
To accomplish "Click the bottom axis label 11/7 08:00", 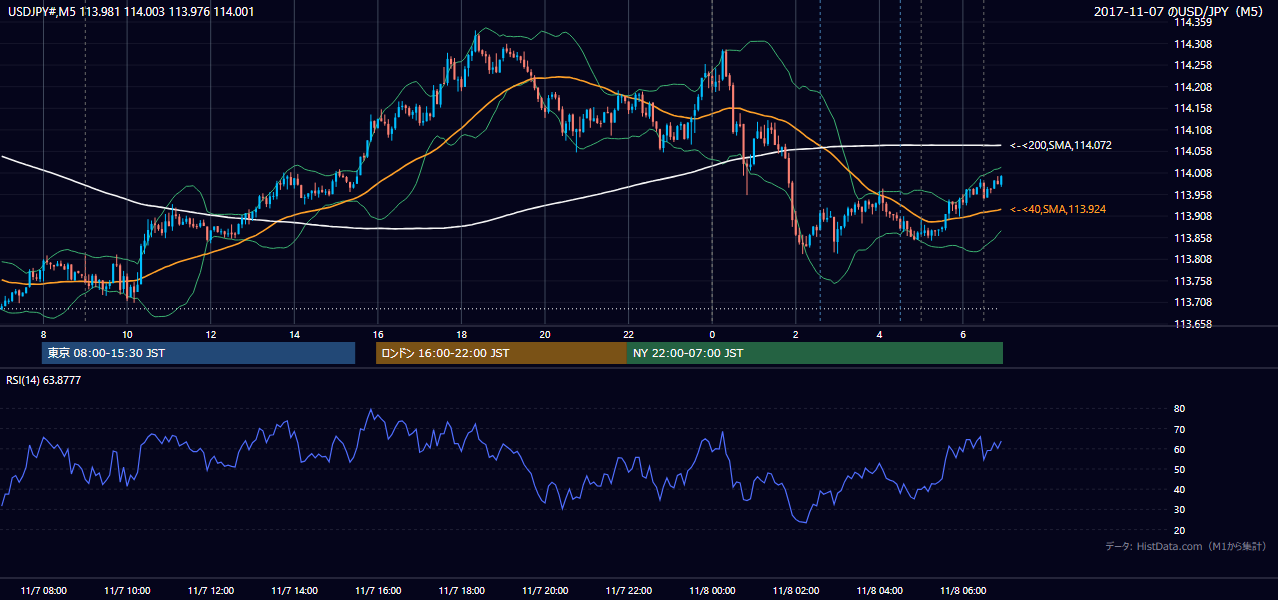I will [x=43, y=591].
